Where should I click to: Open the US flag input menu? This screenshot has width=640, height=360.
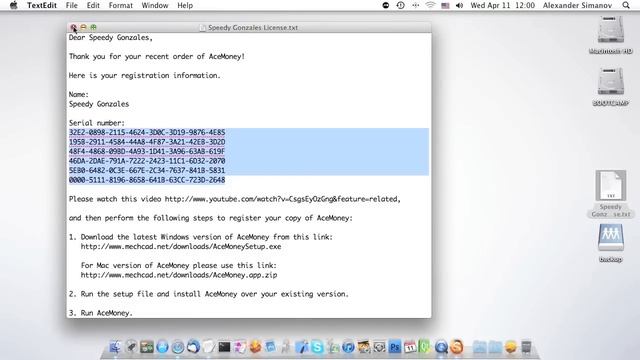[445, 5]
